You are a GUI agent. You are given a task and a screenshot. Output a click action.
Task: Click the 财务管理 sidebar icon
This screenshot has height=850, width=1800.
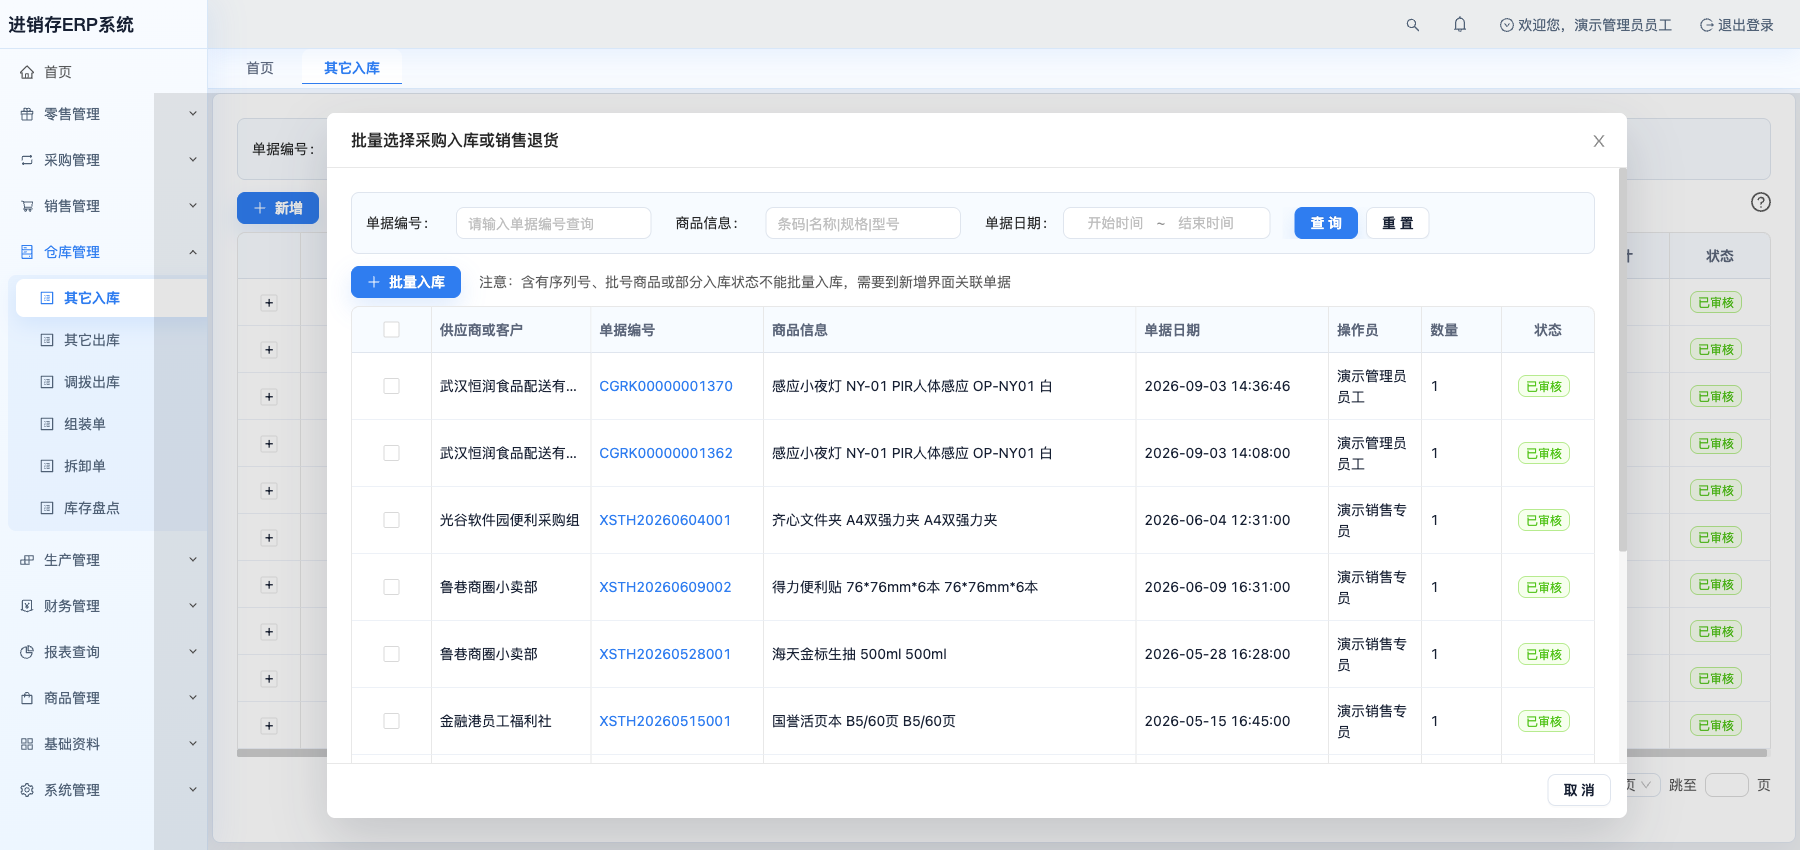coord(27,606)
